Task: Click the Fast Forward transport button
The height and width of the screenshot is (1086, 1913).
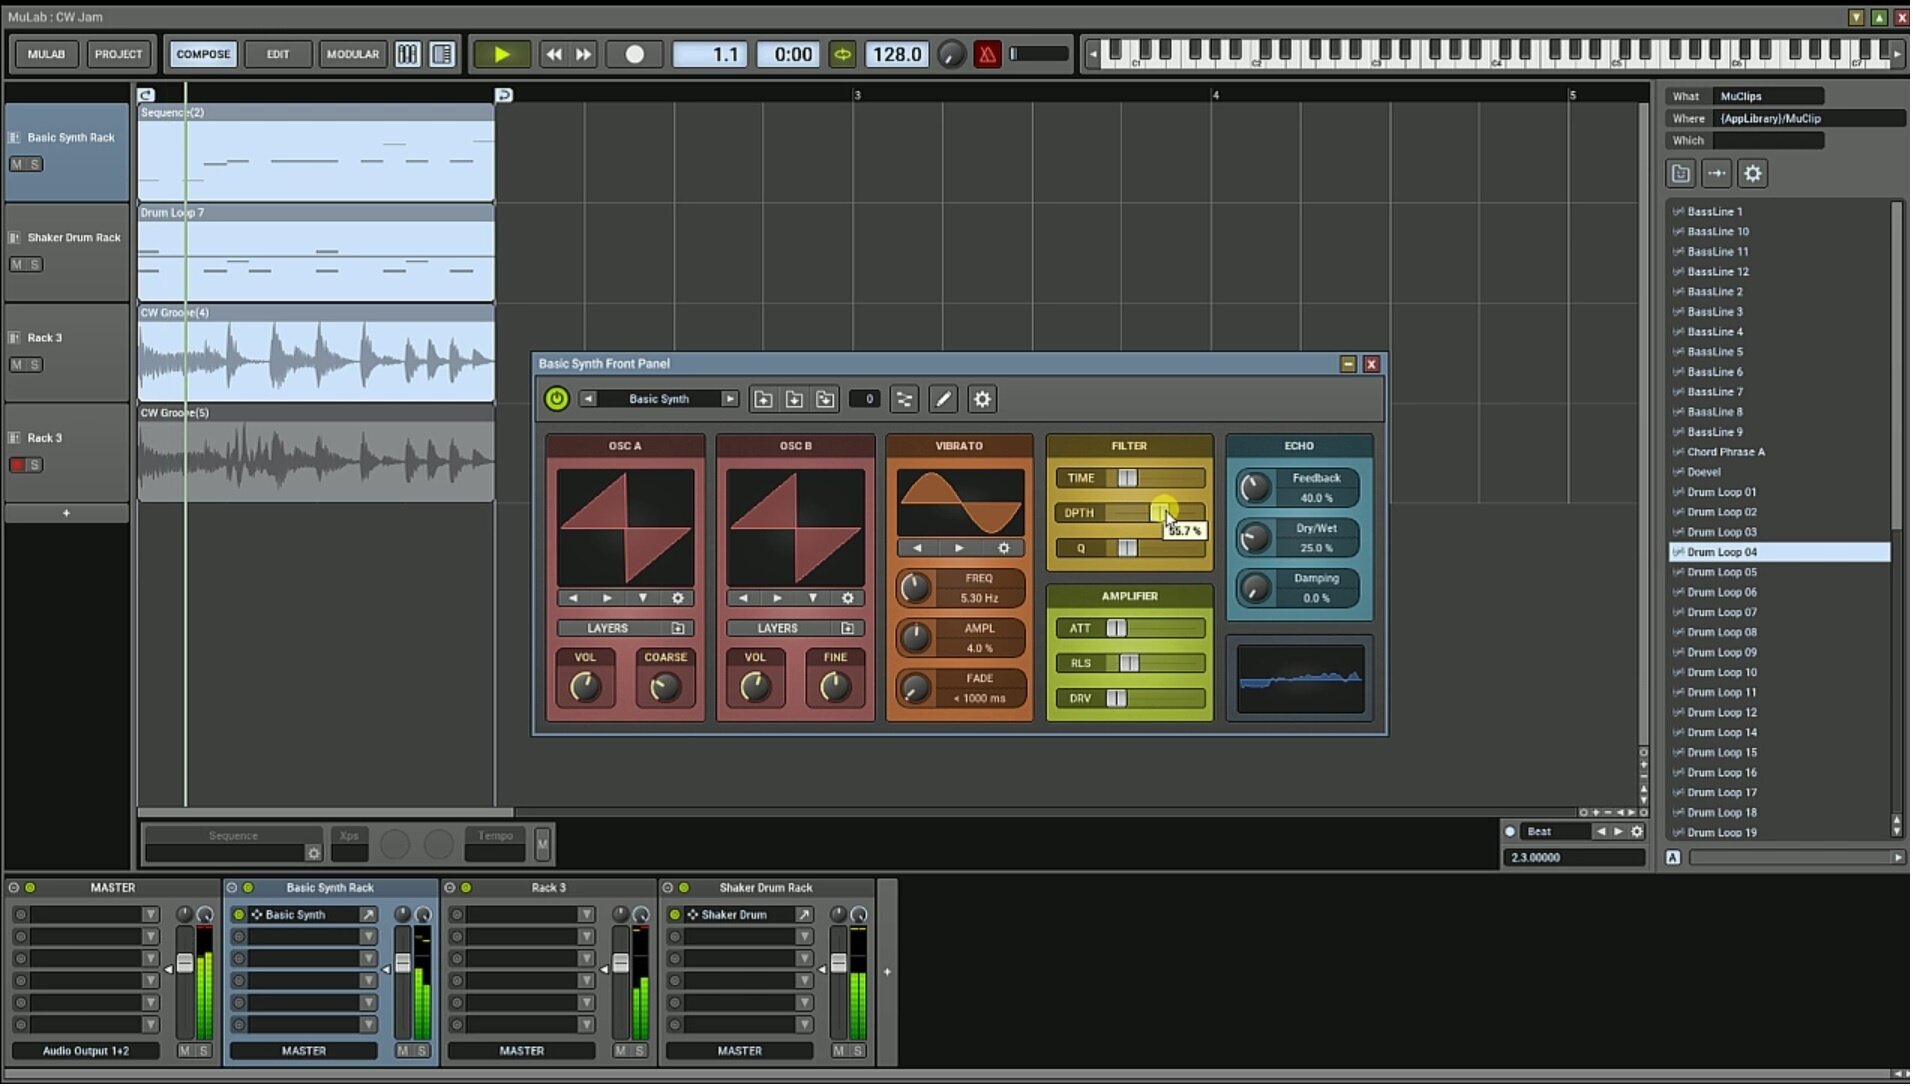Action: 584,54
